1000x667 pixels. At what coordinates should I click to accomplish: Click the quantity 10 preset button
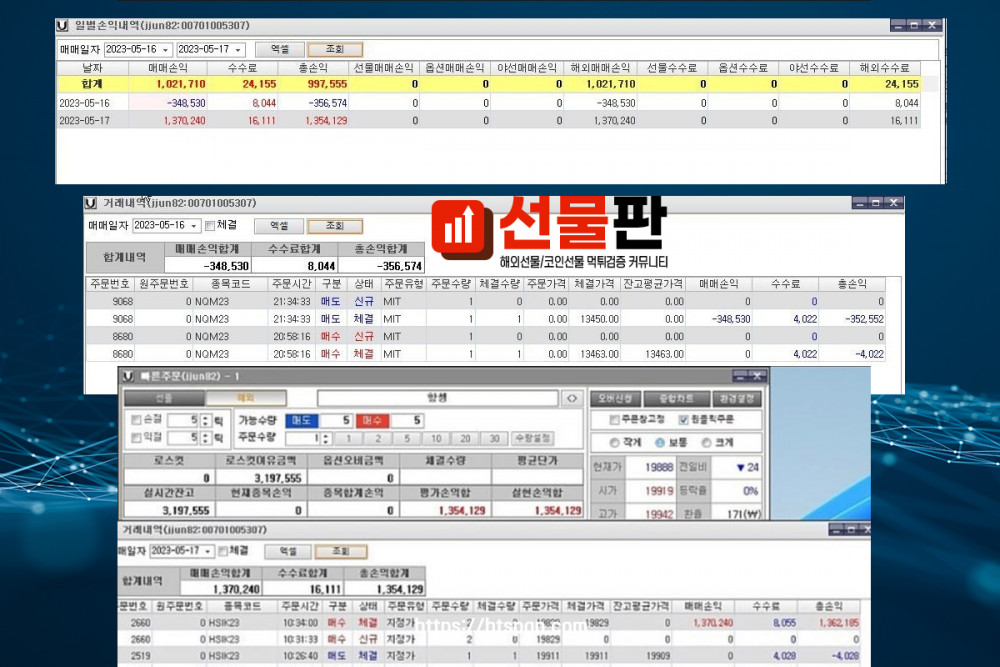[x=437, y=439]
